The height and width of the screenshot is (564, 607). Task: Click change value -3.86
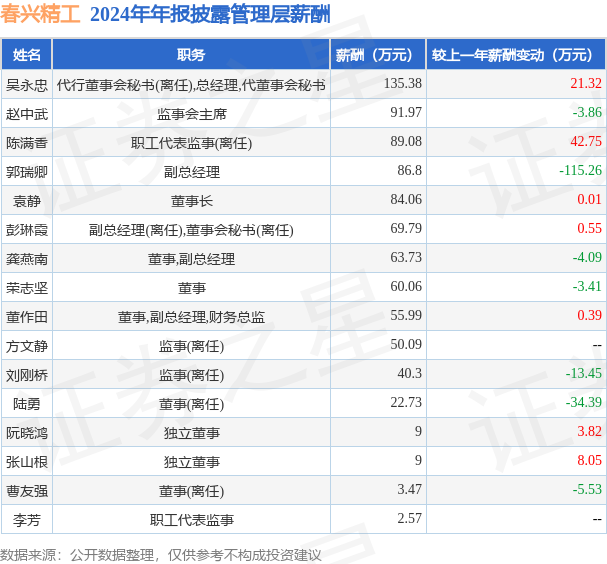[x=587, y=112]
